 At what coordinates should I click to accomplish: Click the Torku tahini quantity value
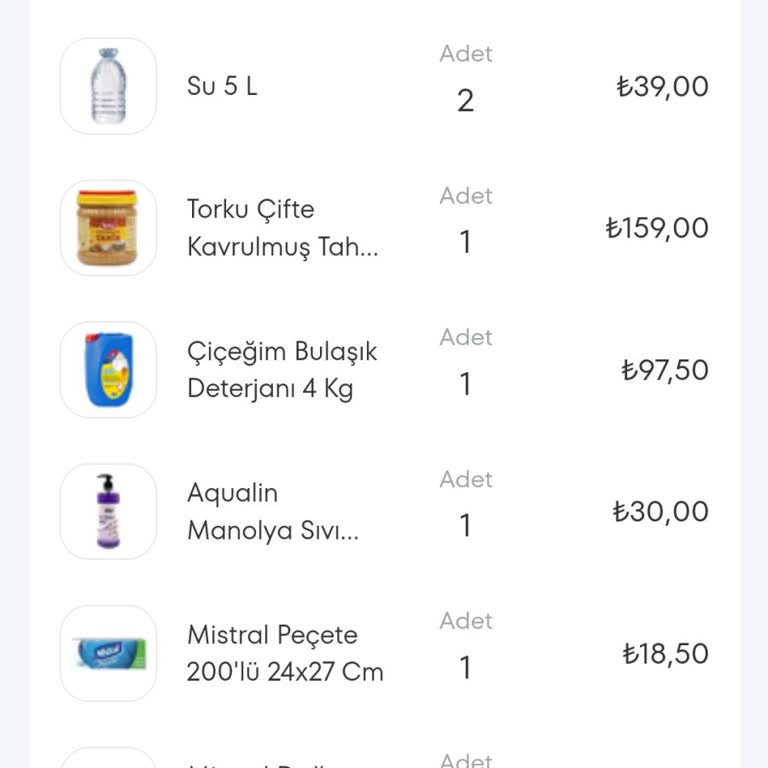pos(465,242)
